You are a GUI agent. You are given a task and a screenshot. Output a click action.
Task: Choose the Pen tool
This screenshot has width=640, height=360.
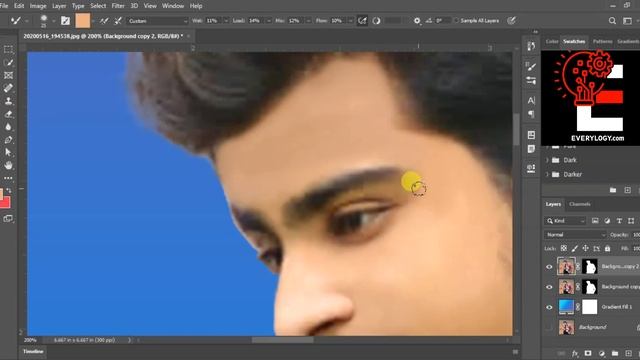[8, 140]
